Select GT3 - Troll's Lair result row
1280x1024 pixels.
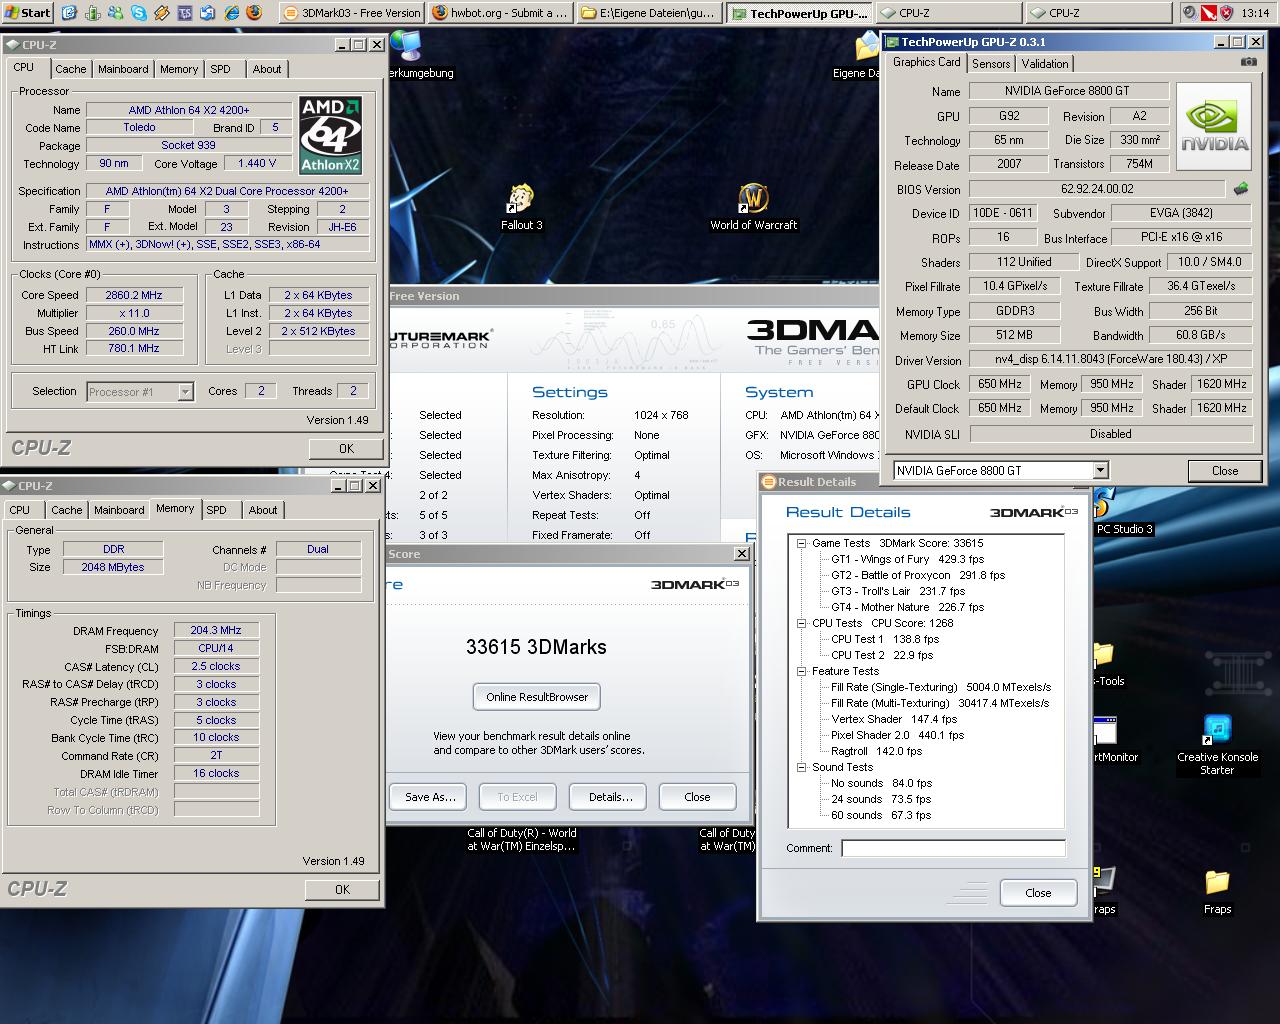[x=898, y=591]
